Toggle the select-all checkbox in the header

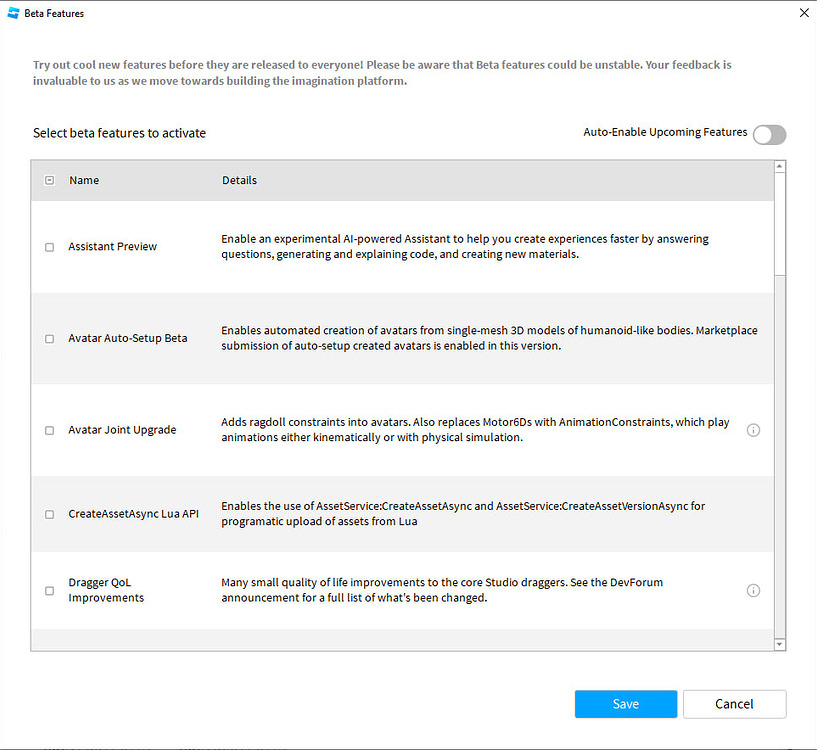(49, 180)
